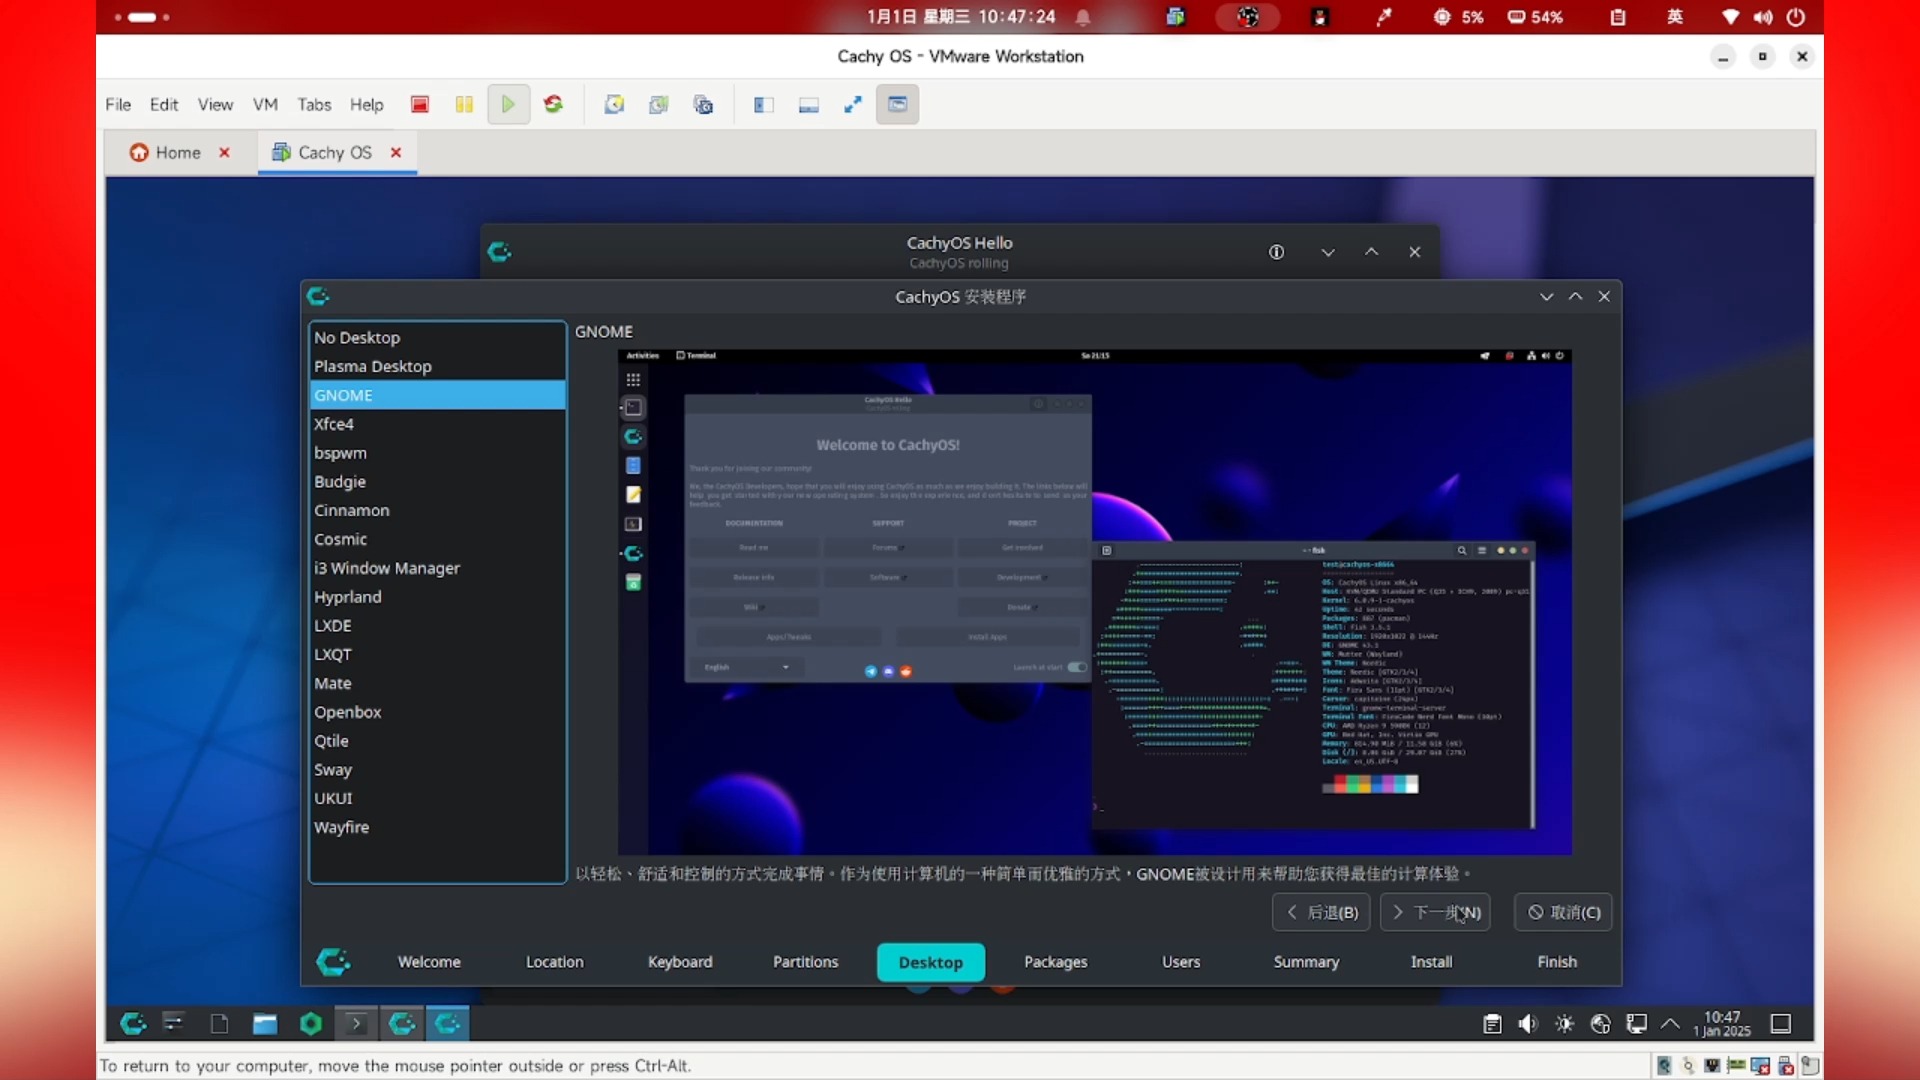Toggle the console view toolbar button
Screen dimensions: 1920x1080
pyautogui.click(x=898, y=104)
